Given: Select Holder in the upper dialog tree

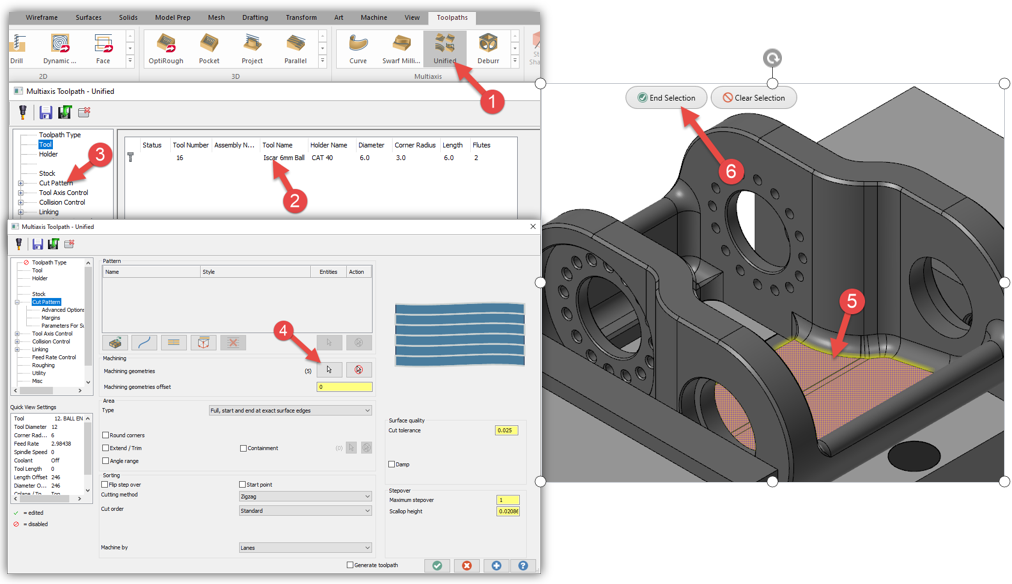Looking at the screenshot, I should click(x=48, y=154).
